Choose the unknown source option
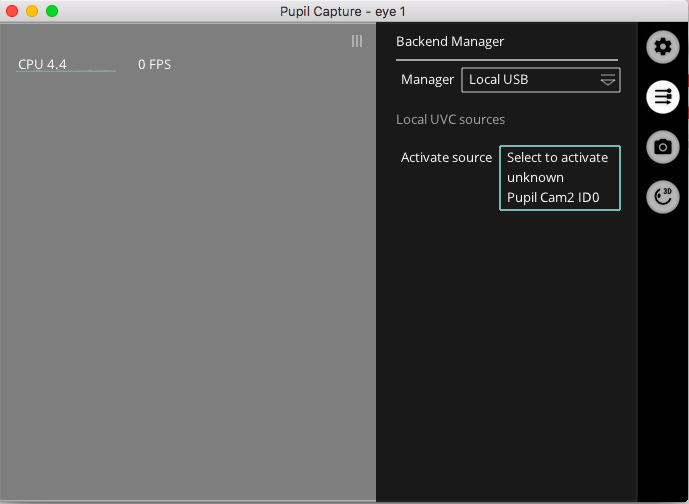Screen dimensions: 689x504 (x=535, y=178)
